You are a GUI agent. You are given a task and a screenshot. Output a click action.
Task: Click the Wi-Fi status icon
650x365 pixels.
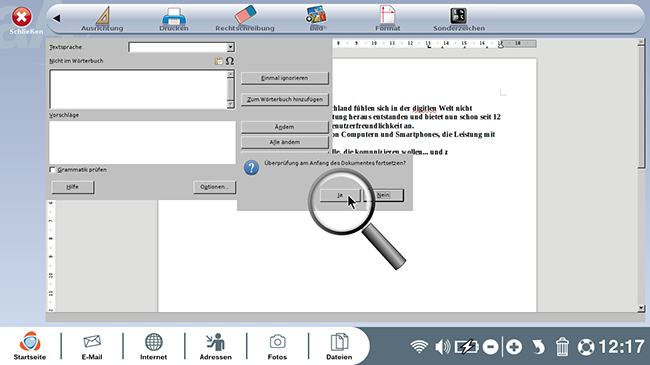(x=419, y=347)
